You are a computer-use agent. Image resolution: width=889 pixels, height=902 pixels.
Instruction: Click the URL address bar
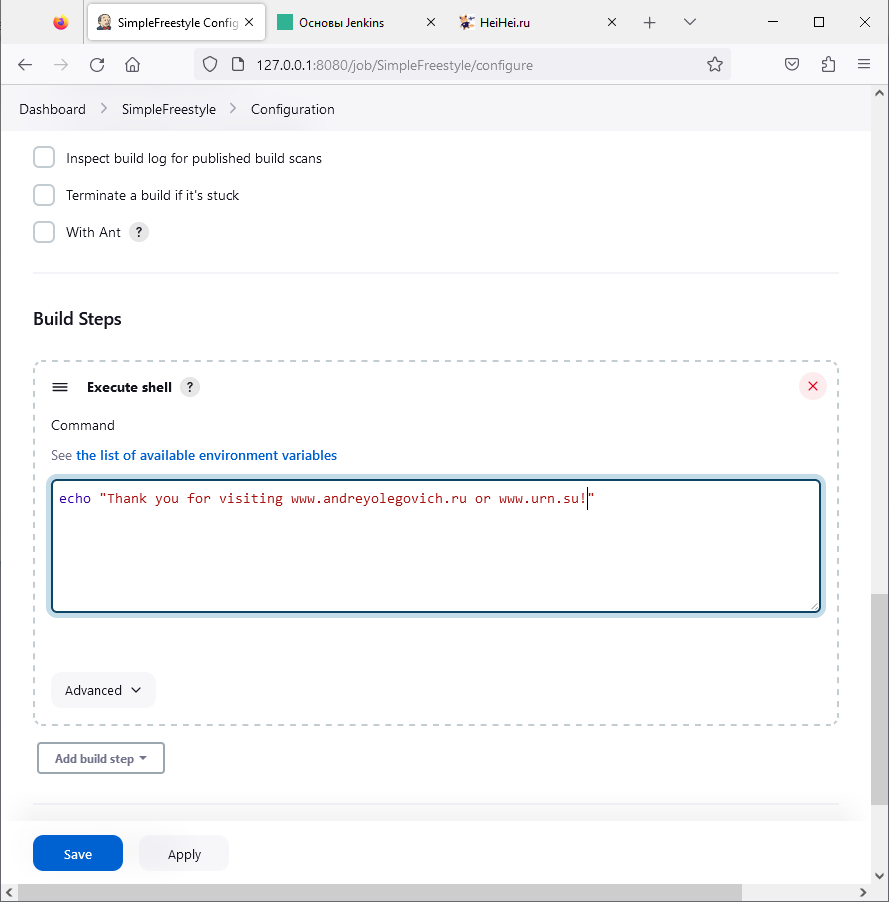pyautogui.click(x=463, y=65)
